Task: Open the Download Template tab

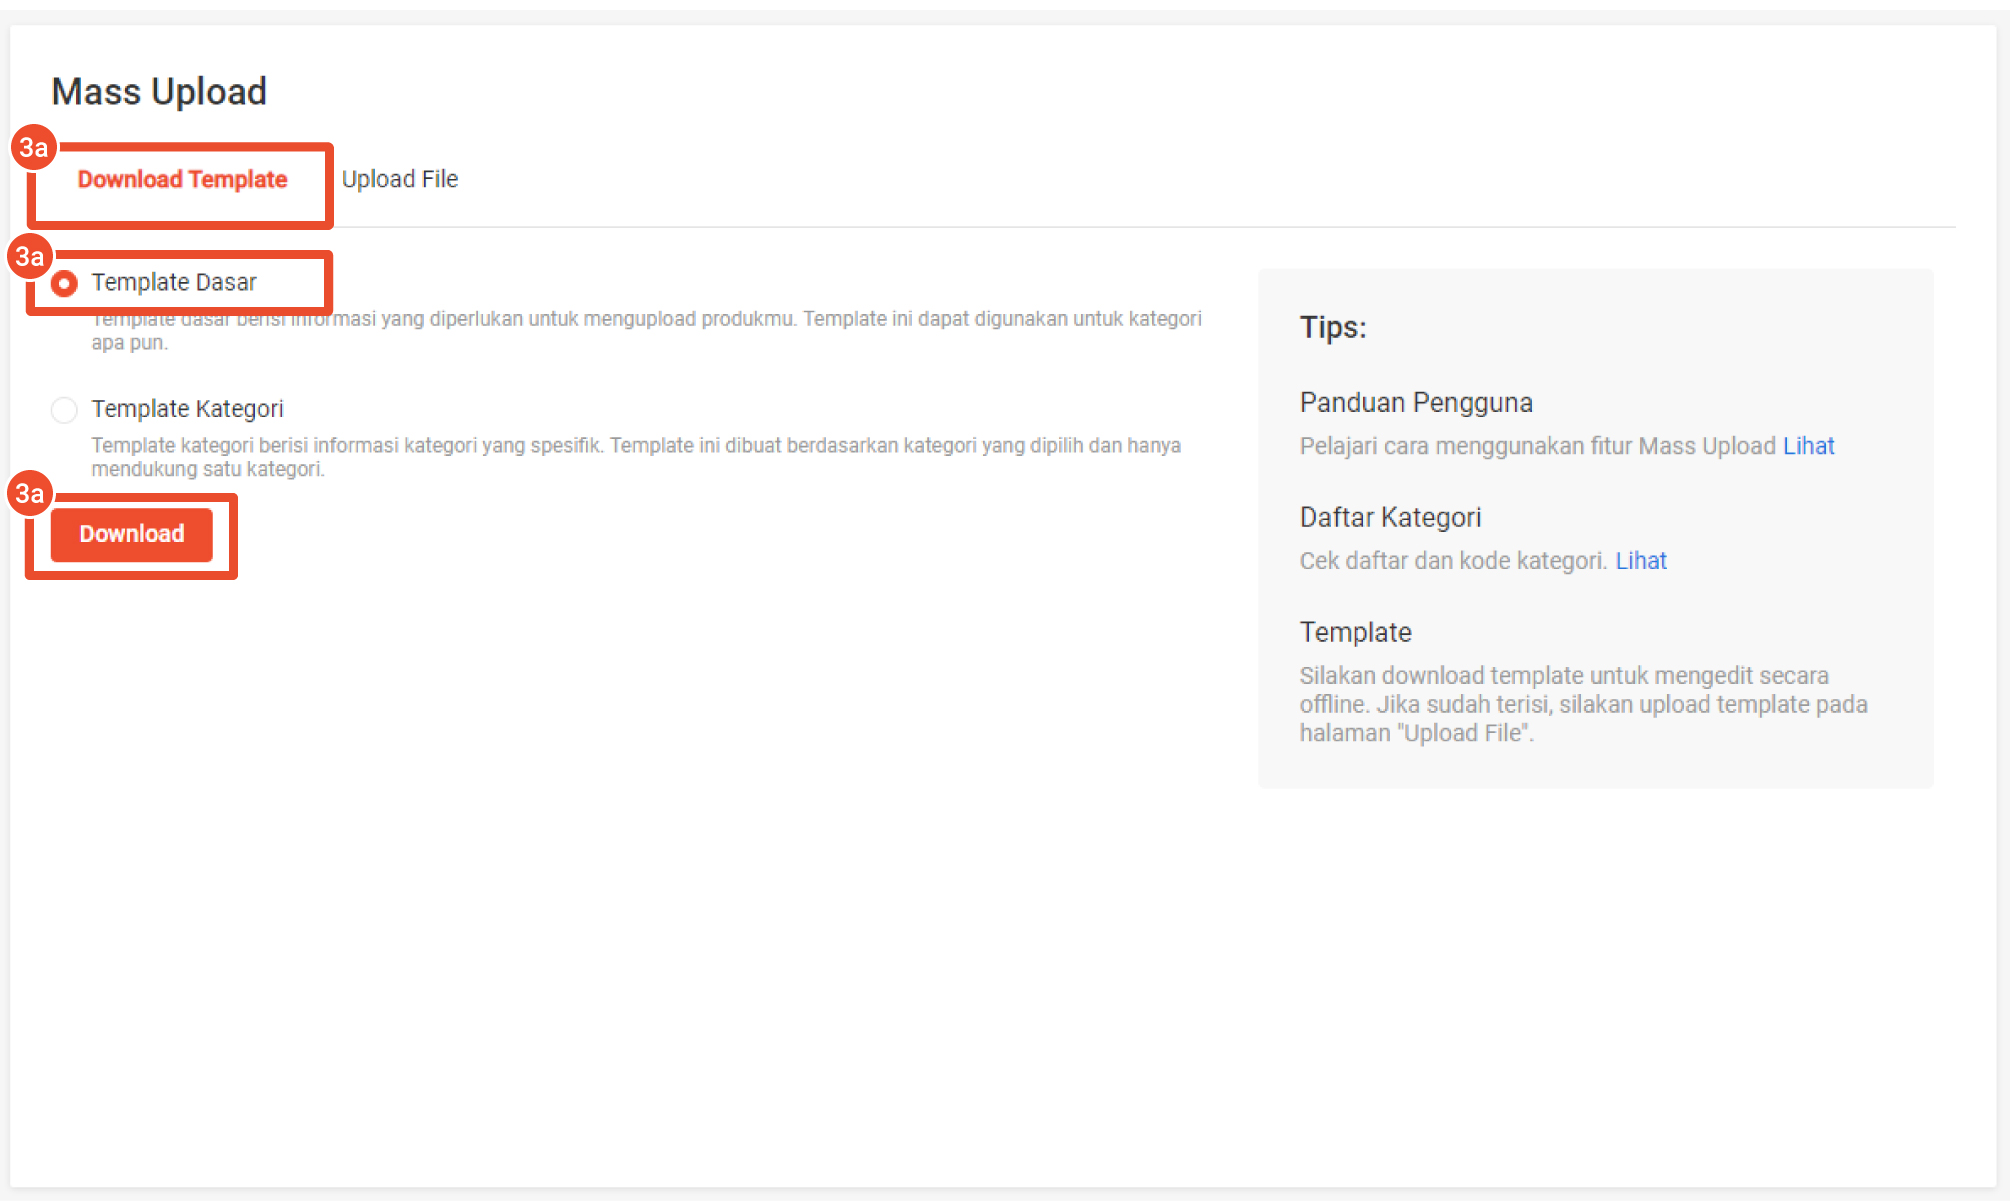Action: (182, 180)
